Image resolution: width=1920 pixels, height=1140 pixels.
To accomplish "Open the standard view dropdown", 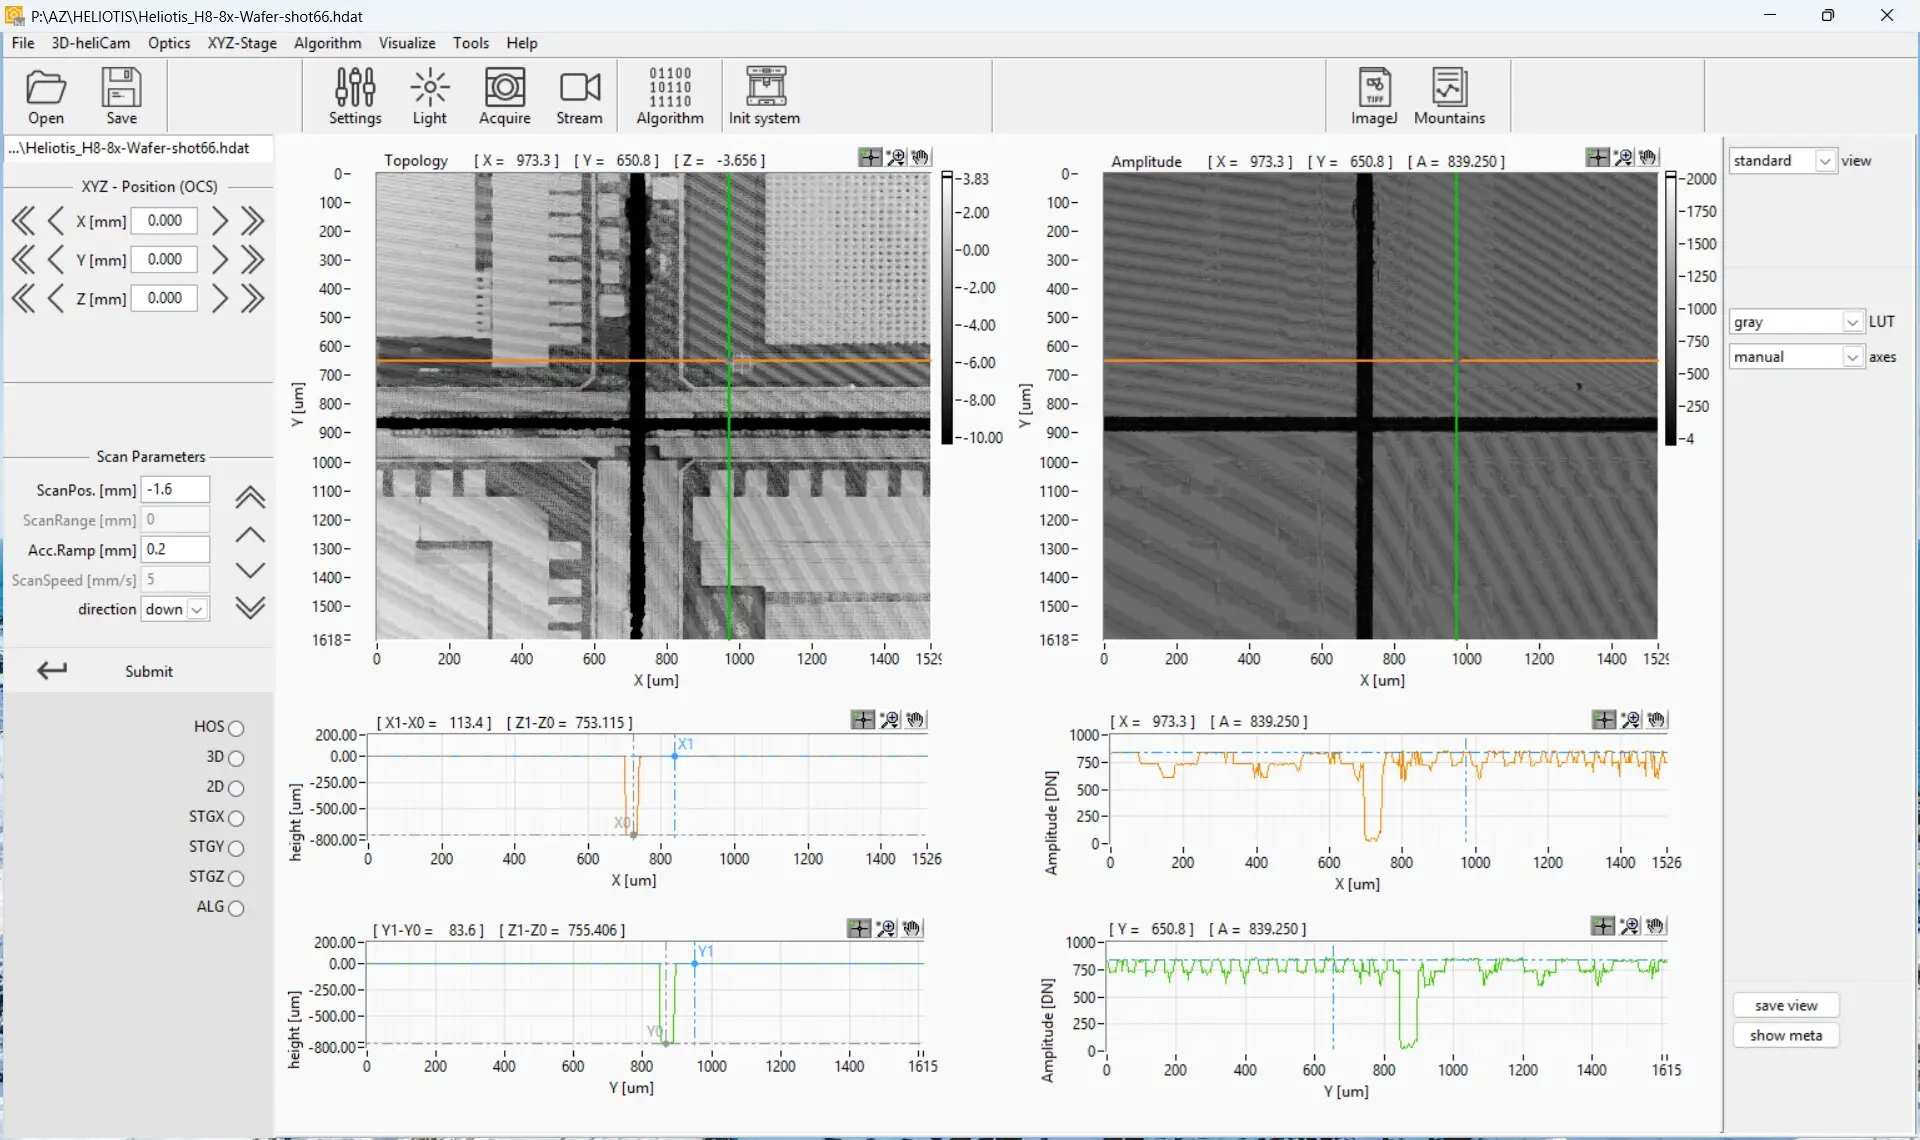I will (1825, 161).
